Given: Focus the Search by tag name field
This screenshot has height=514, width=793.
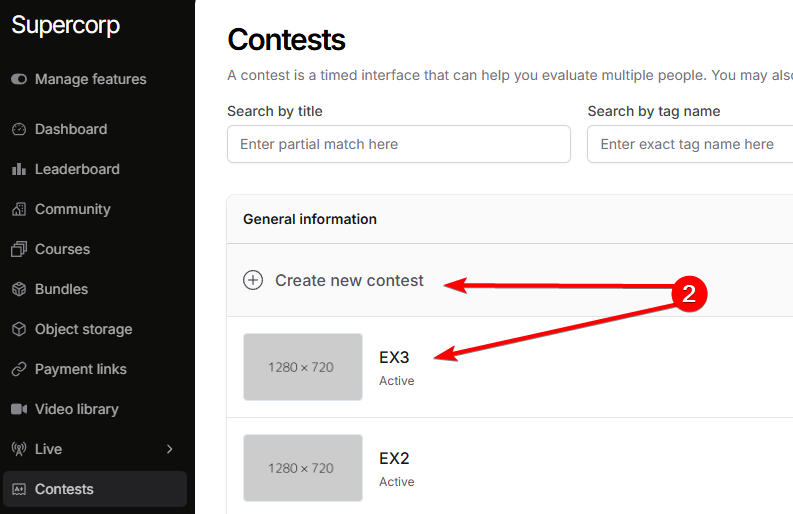Looking at the screenshot, I should (692, 144).
